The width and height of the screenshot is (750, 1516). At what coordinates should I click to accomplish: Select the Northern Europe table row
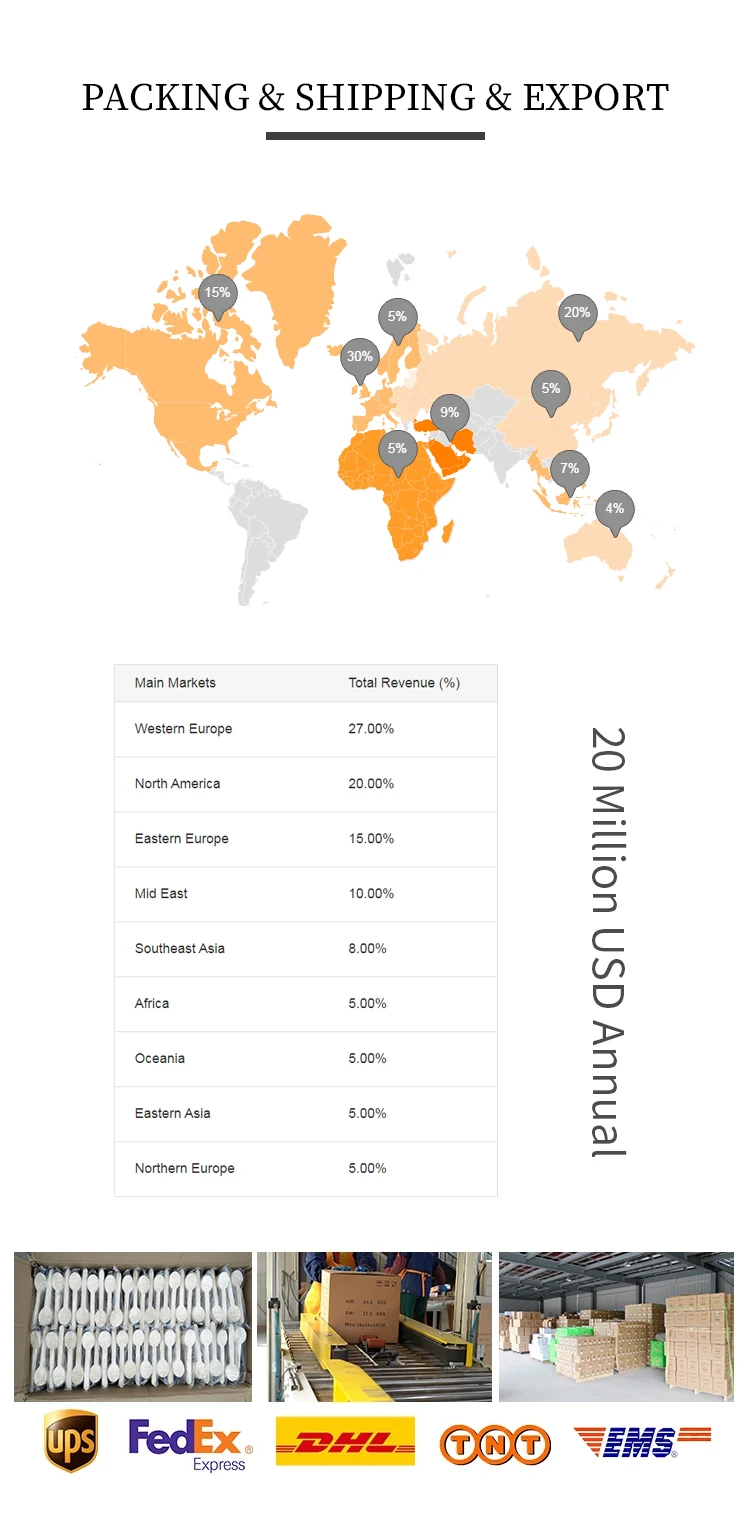[305, 1168]
